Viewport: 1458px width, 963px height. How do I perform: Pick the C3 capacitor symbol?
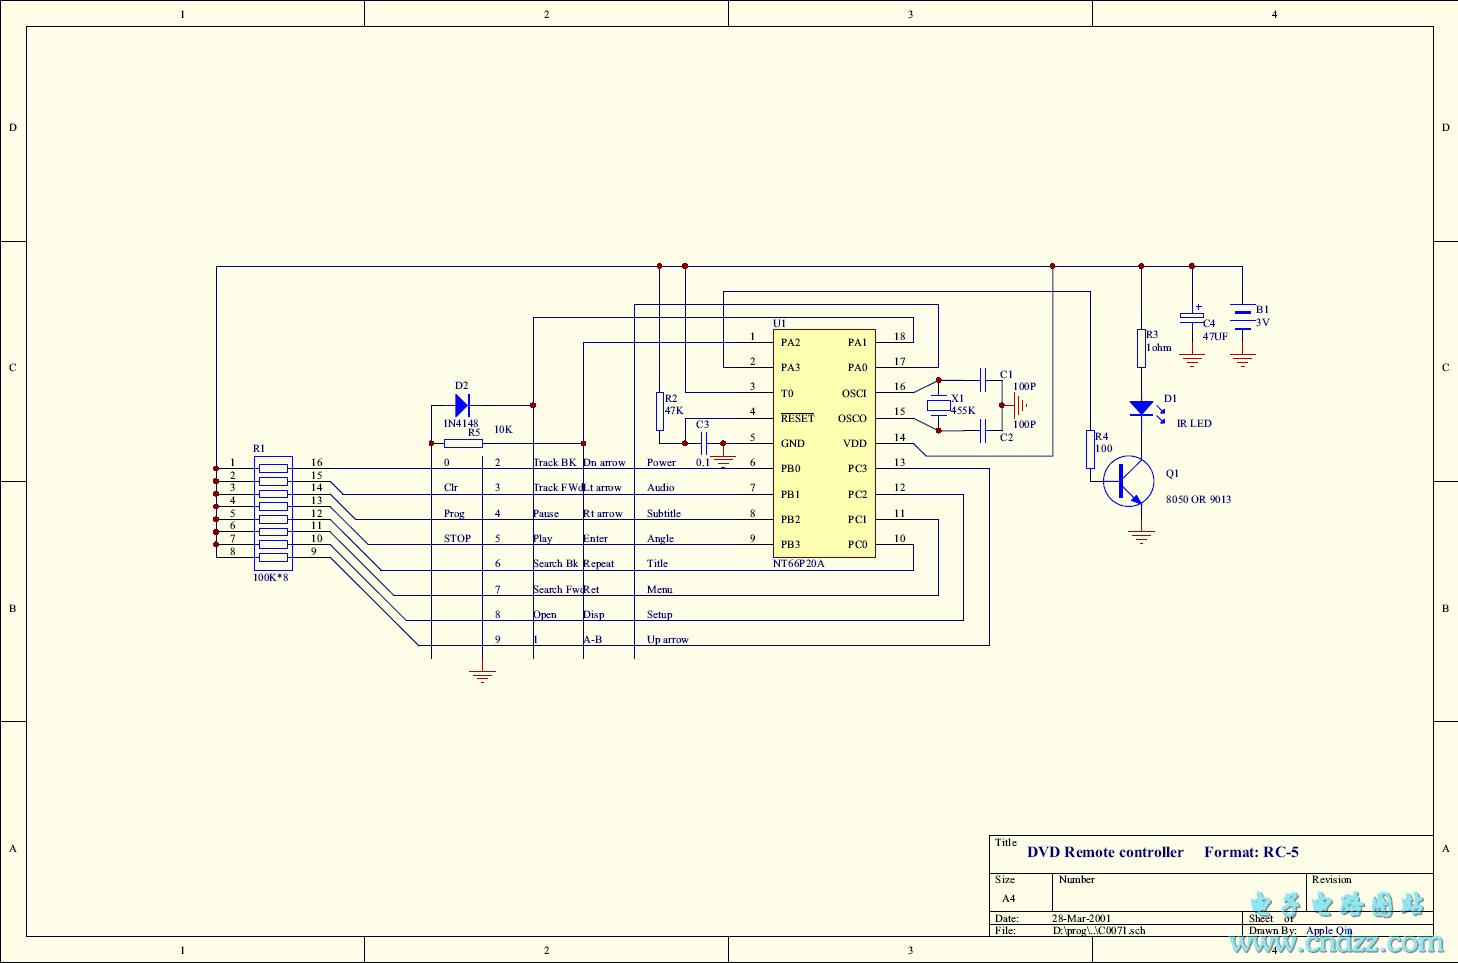pyautogui.click(x=705, y=443)
